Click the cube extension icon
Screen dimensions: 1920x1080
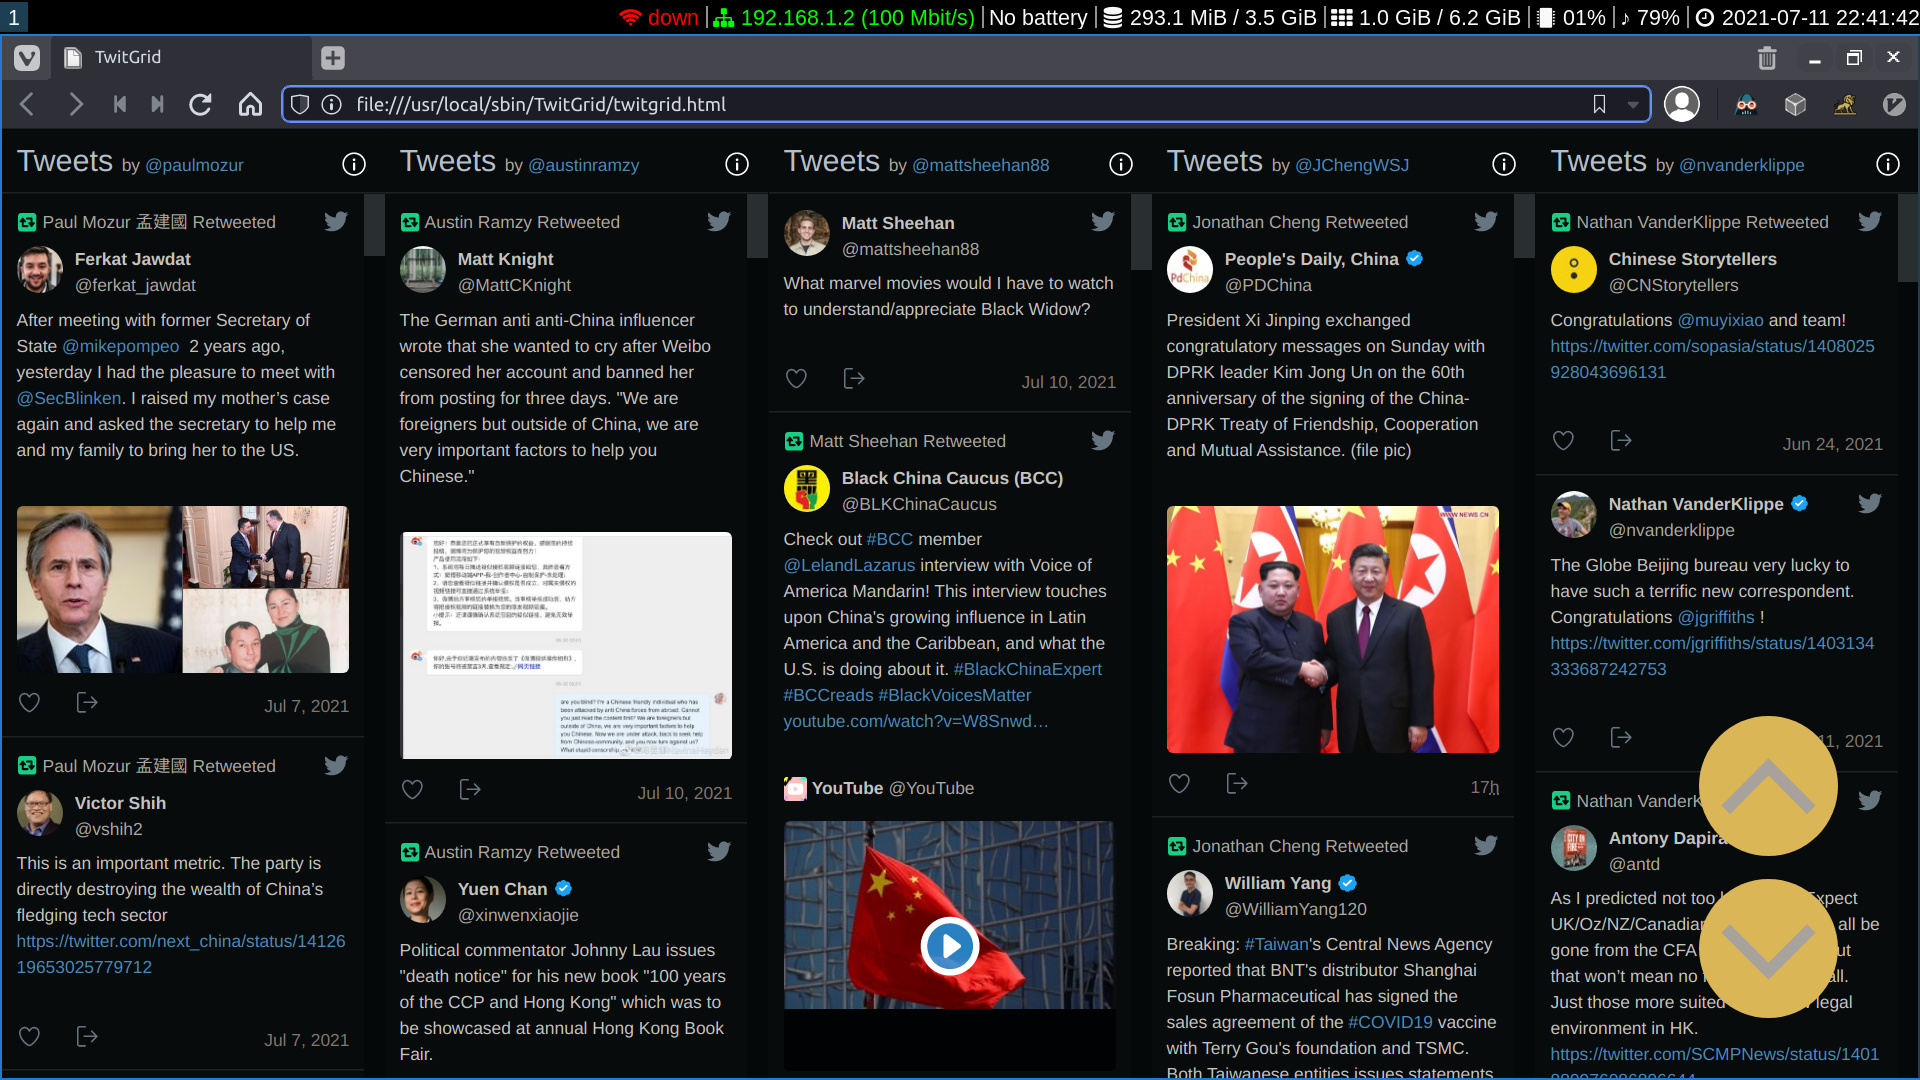click(1795, 104)
